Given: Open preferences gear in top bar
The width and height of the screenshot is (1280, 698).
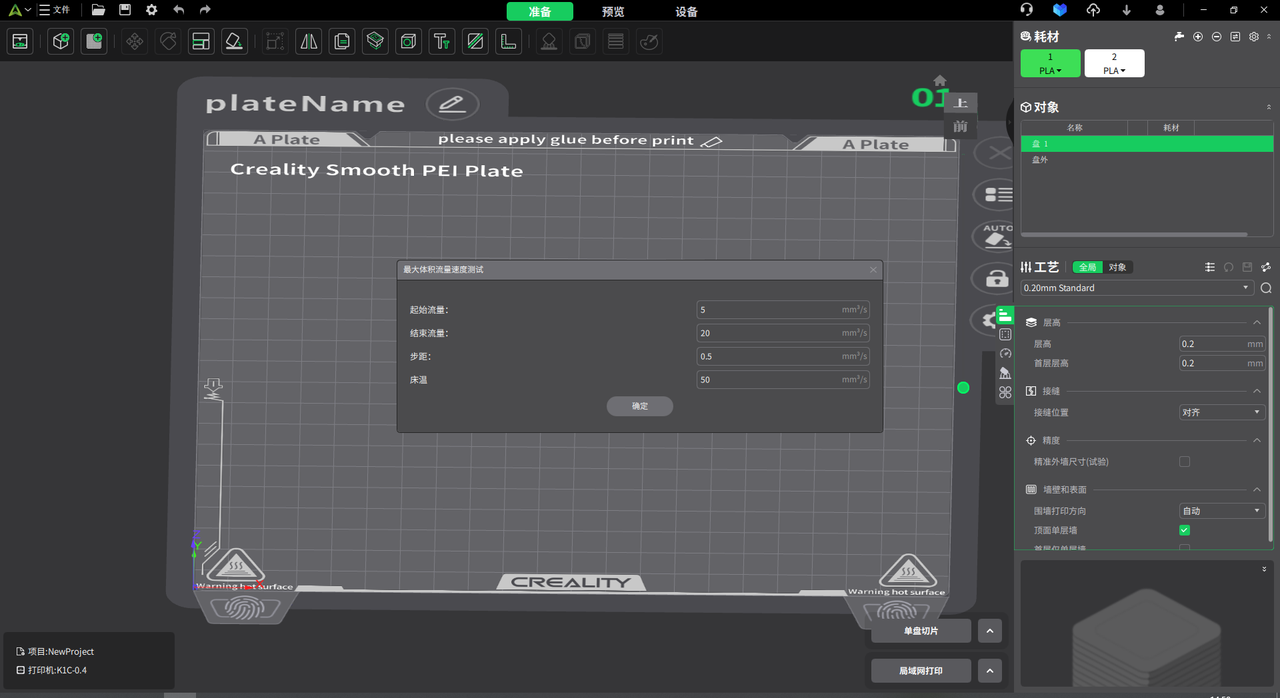Looking at the screenshot, I should pos(151,10).
